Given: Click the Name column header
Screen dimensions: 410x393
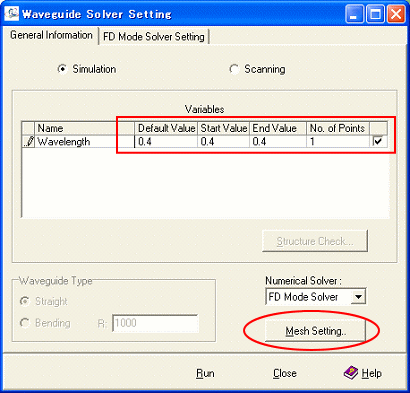Looking at the screenshot, I should point(84,128).
